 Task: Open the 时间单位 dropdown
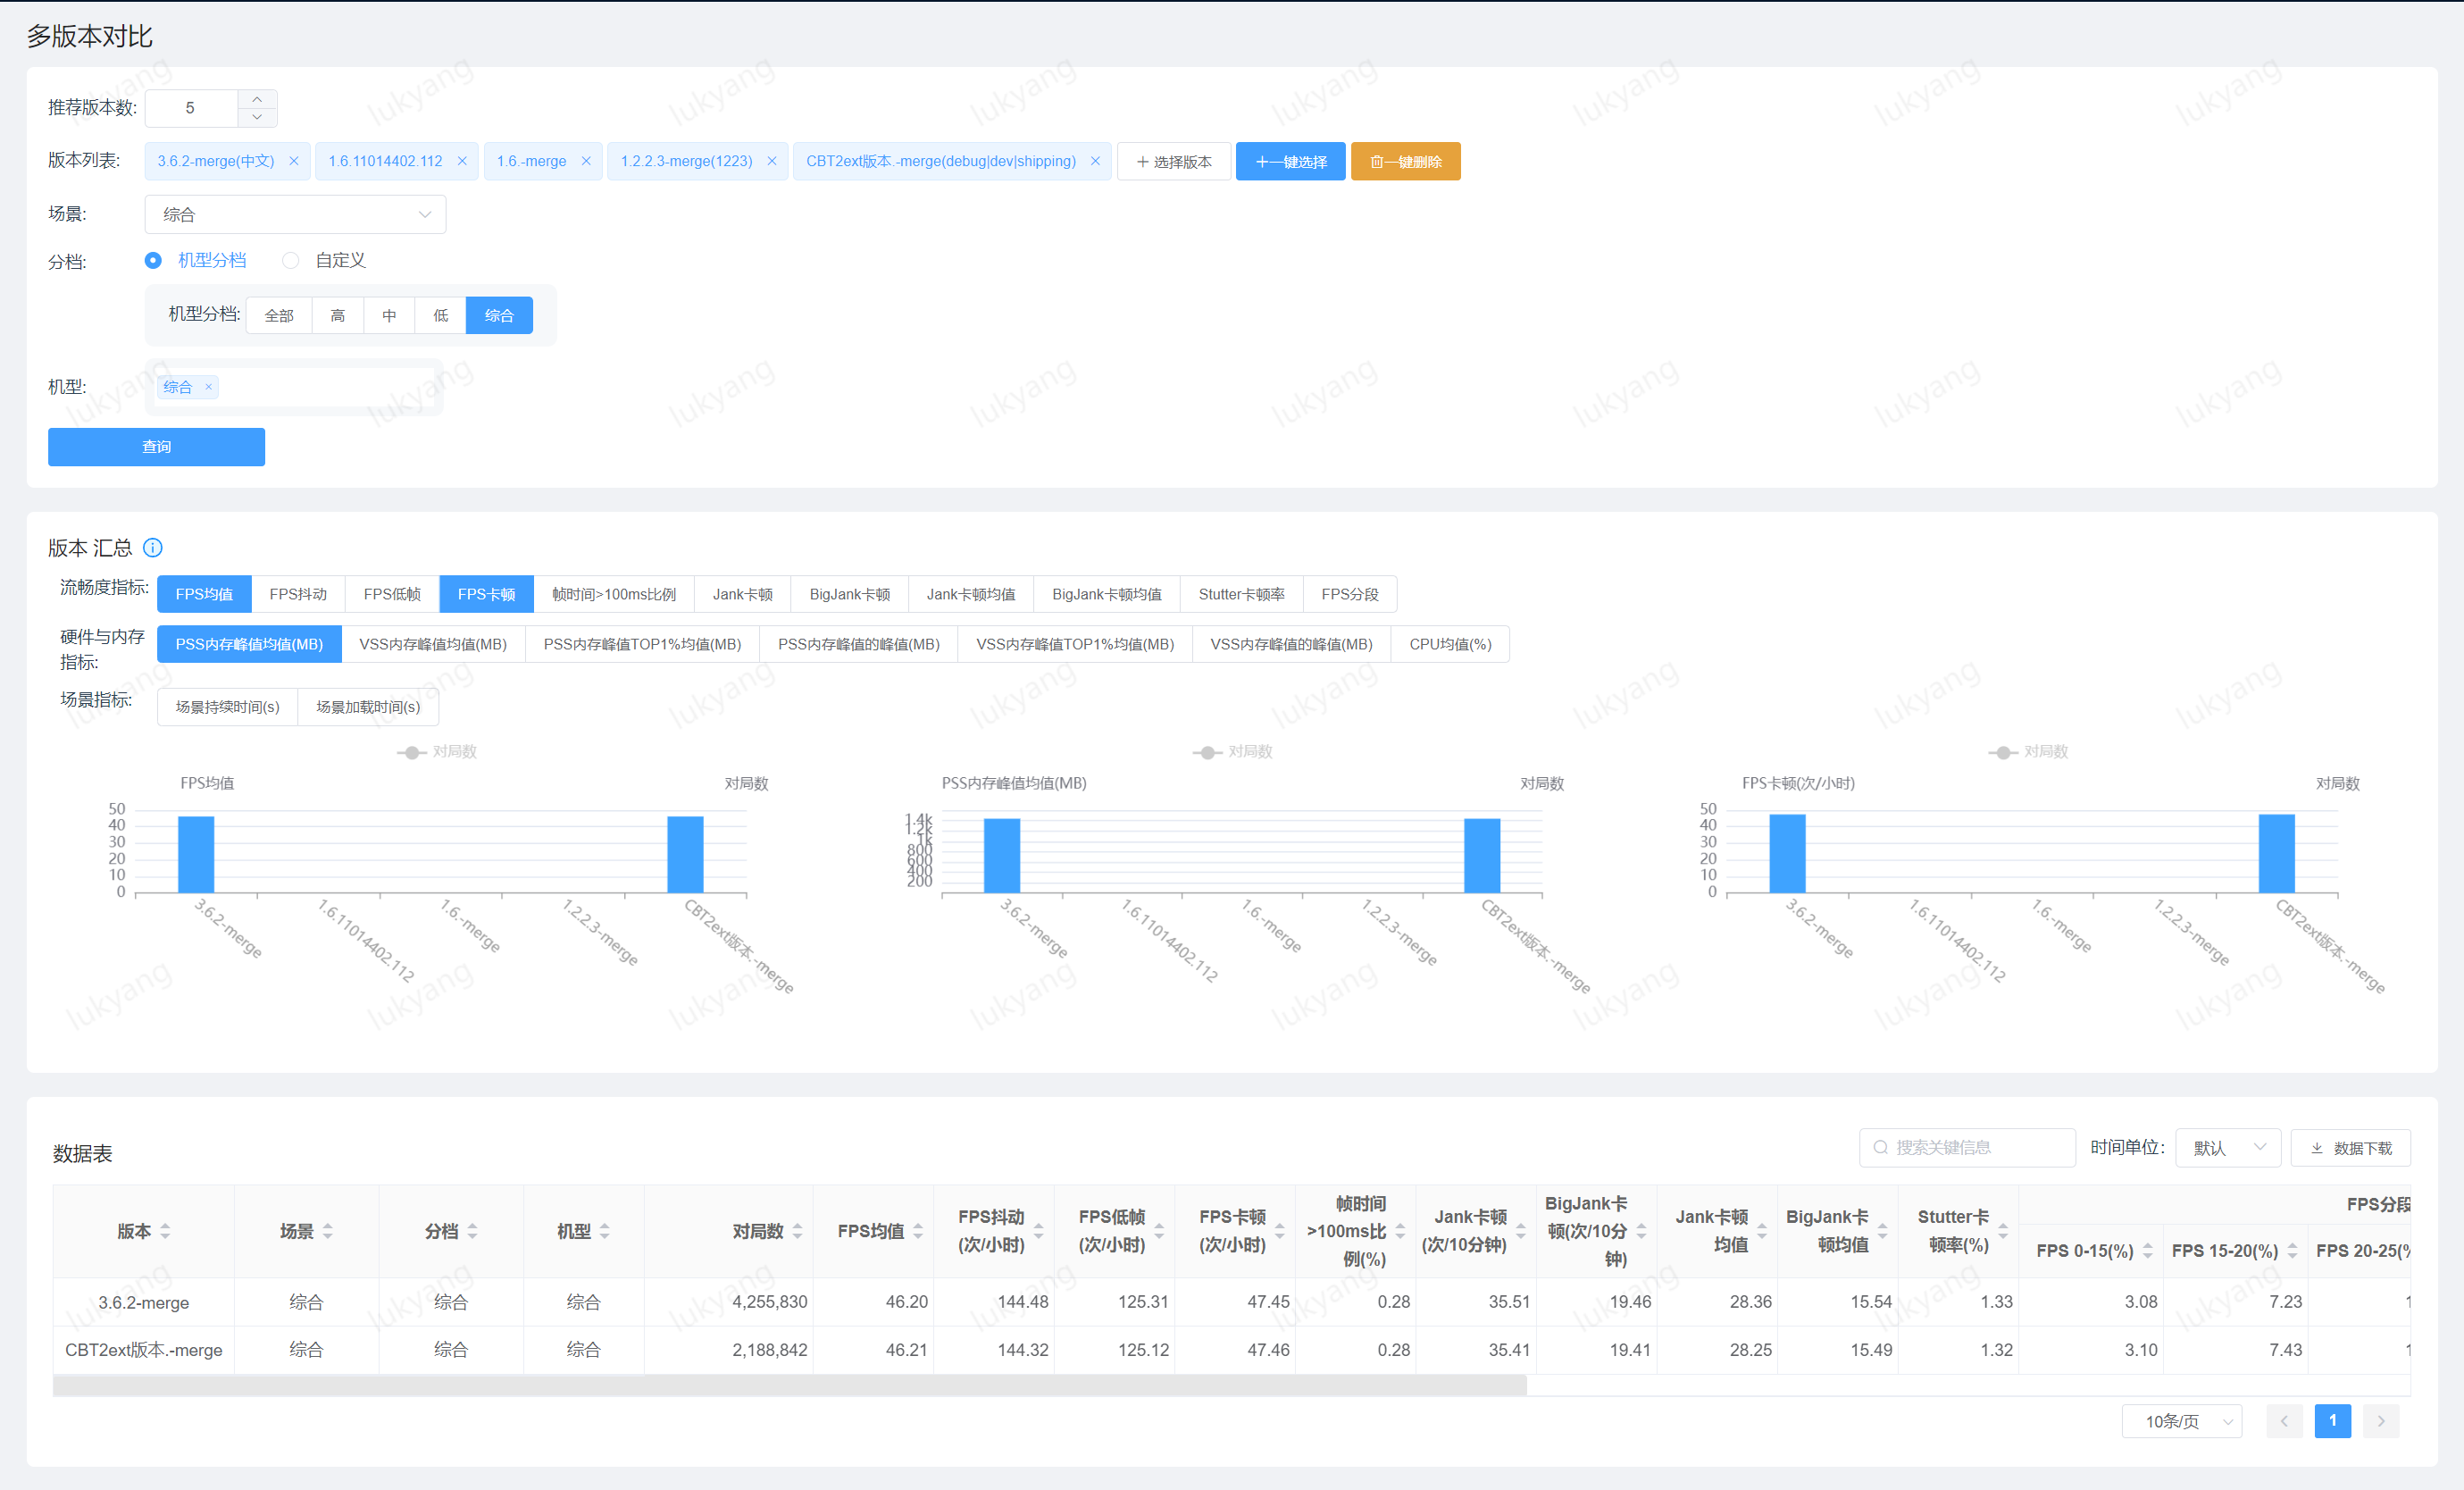2228,1148
